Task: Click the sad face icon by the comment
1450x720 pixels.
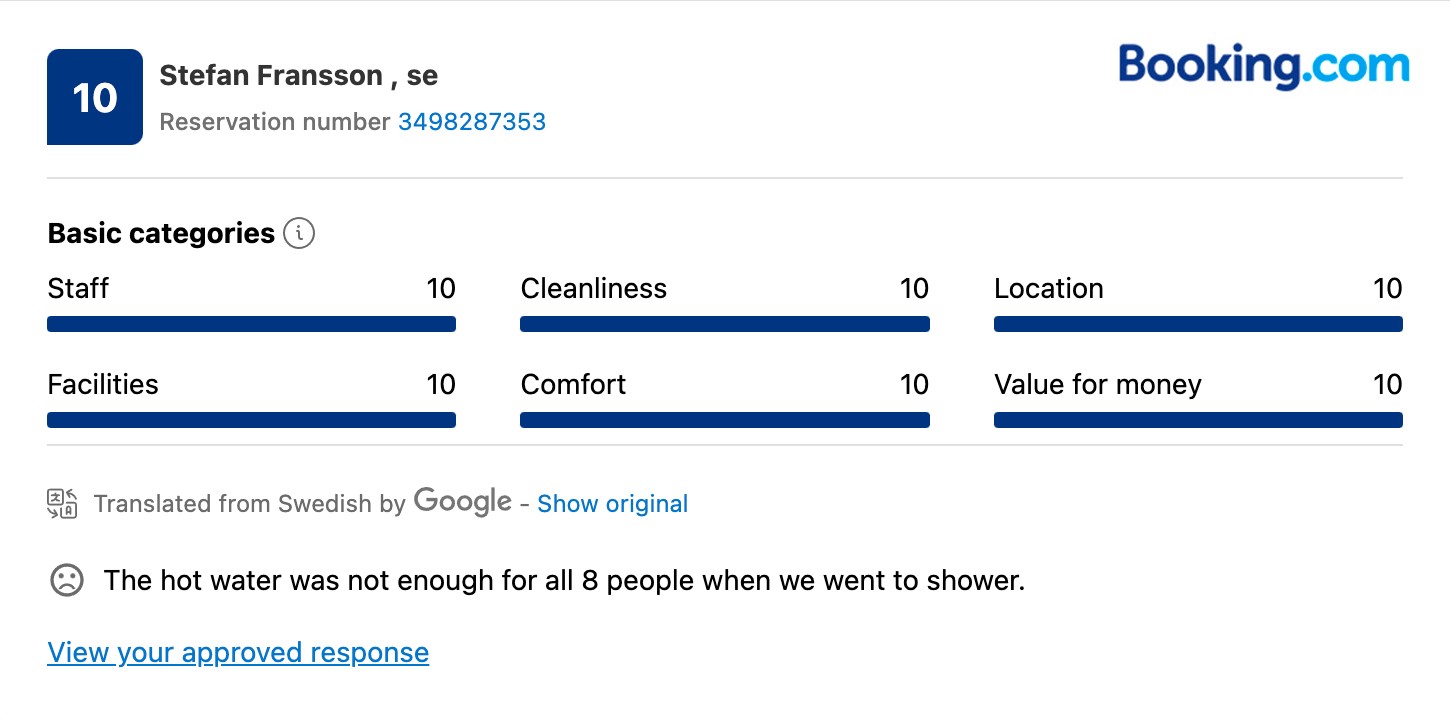Action: point(67,580)
